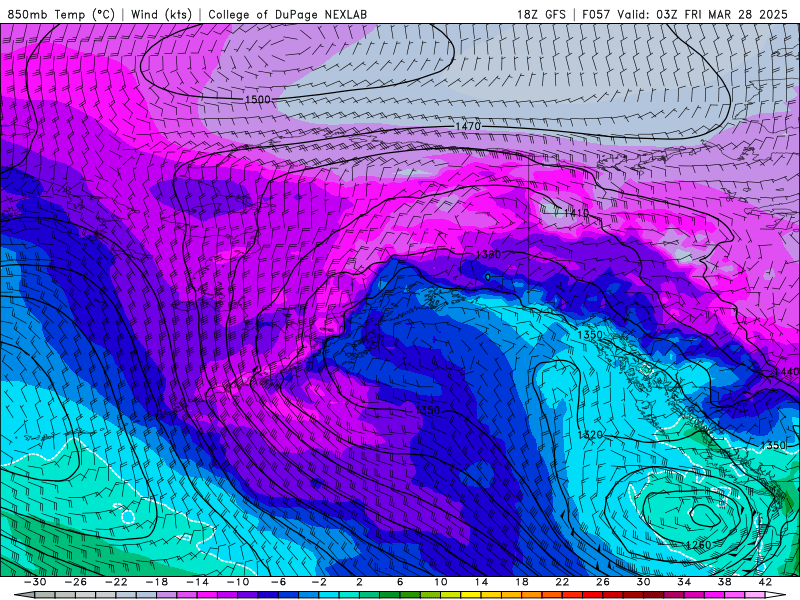
Task: Click the 'F057 Valid: 03Z FRI MAR 28 2025' text
Action: tap(685, 14)
